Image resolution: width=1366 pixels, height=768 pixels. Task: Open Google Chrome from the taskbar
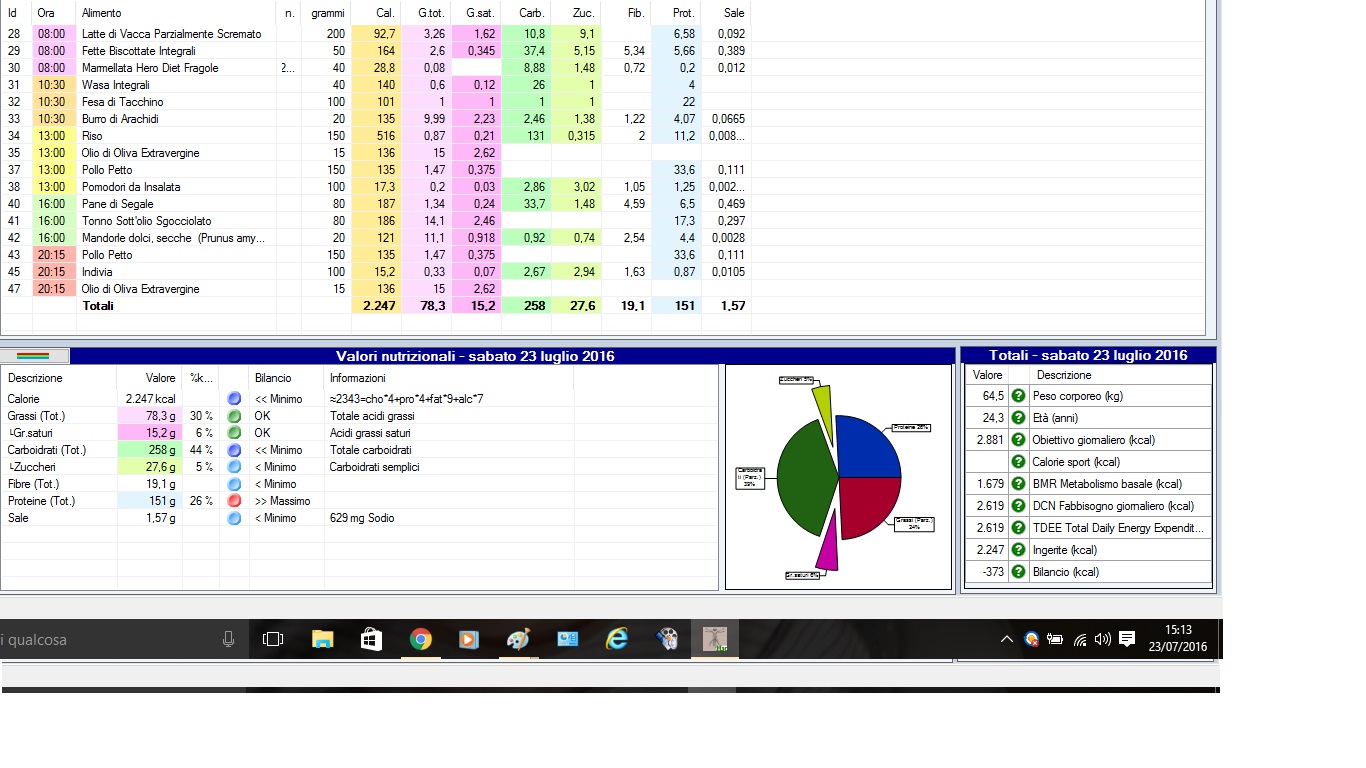tap(421, 640)
